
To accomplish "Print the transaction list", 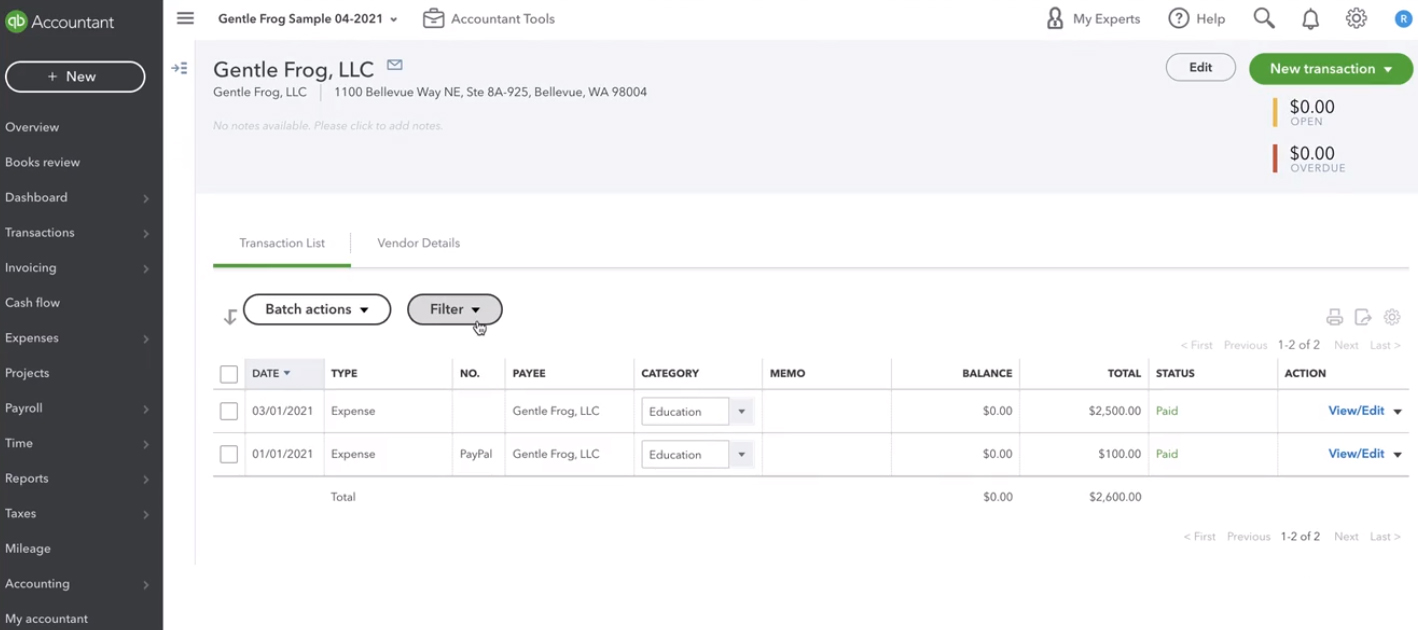I will 1334,317.
